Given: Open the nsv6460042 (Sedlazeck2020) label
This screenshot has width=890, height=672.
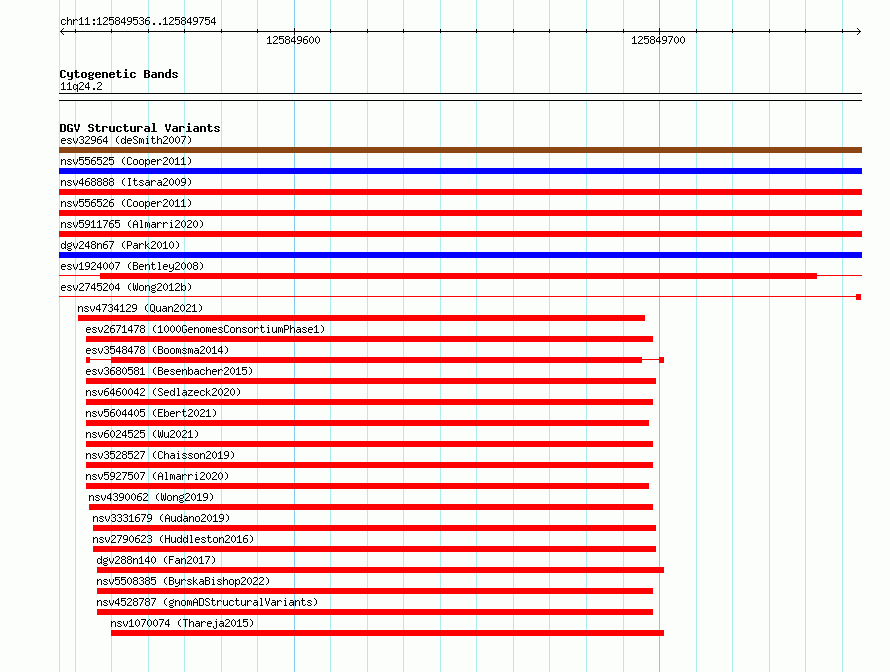Looking at the screenshot, I should (x=163, y=392).
